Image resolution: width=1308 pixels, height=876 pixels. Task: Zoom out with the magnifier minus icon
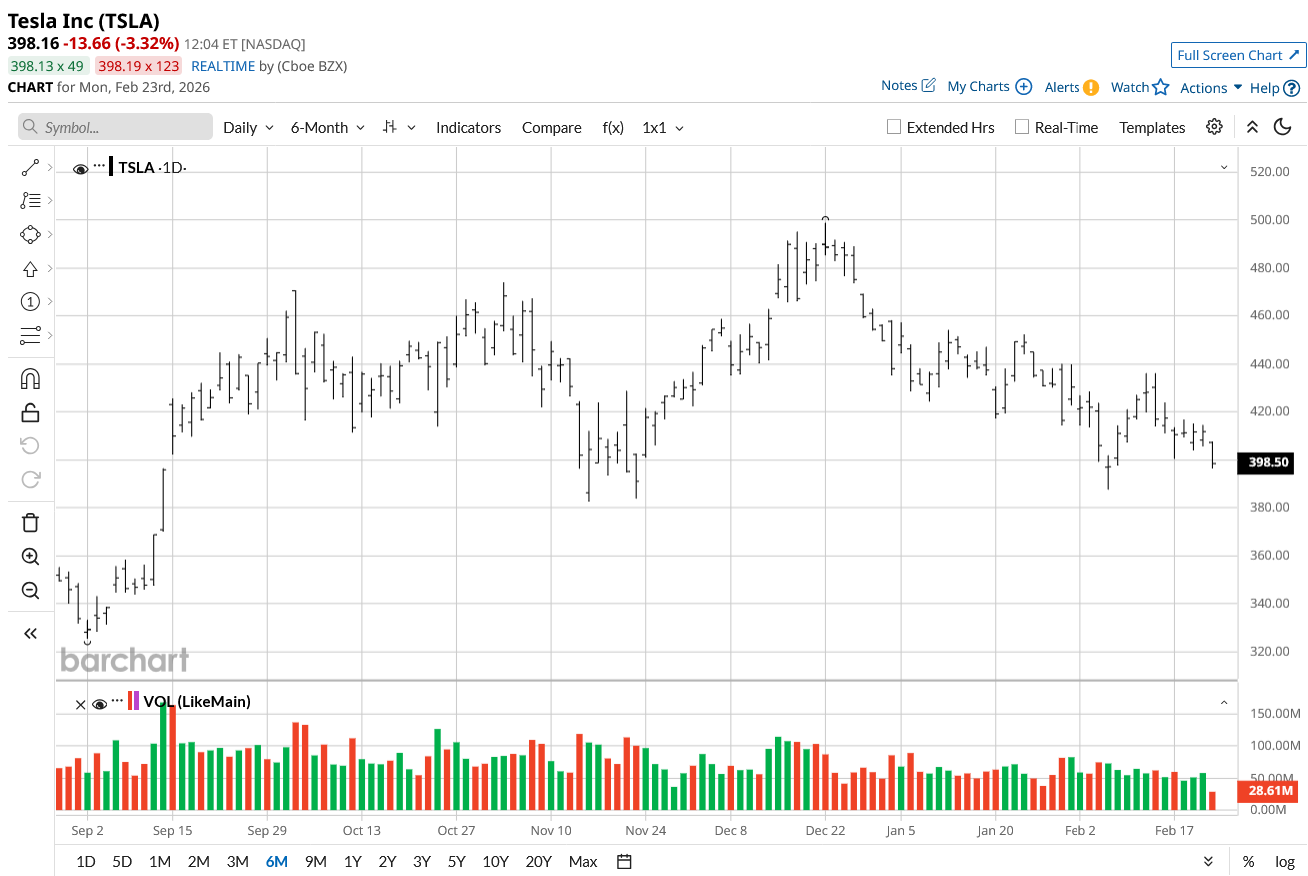(x=30, y=590)
